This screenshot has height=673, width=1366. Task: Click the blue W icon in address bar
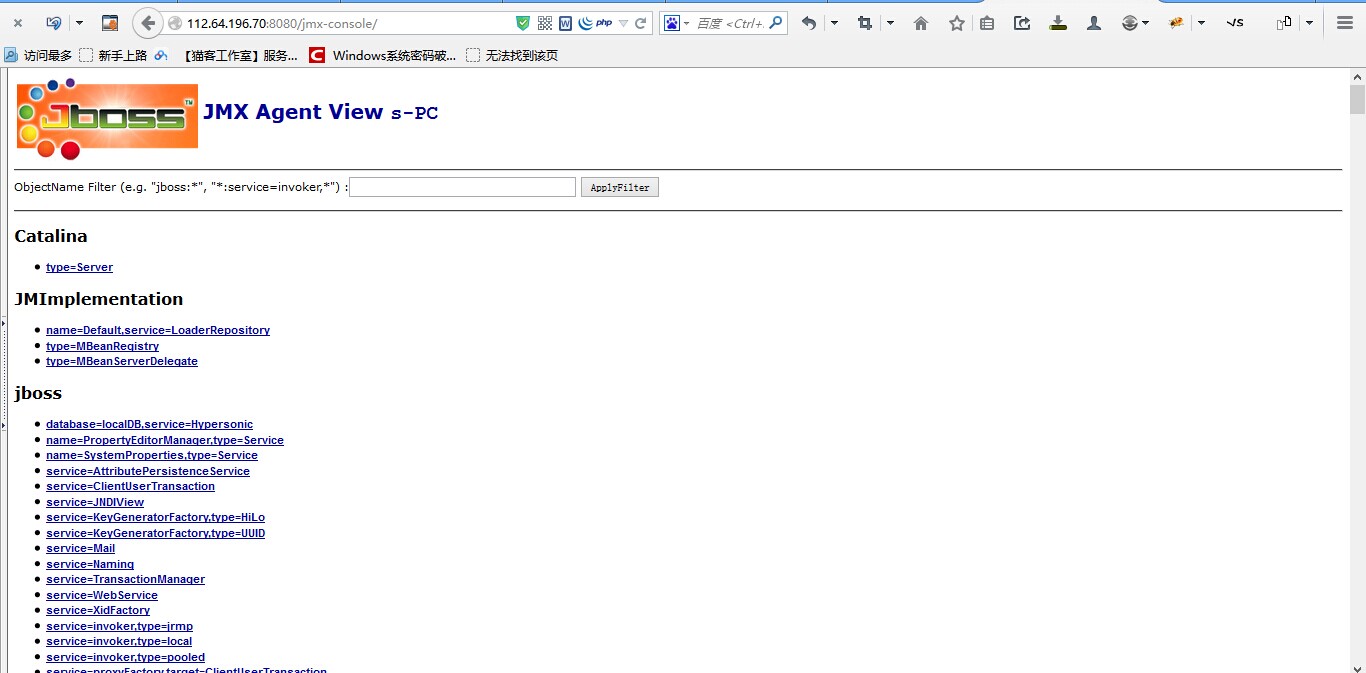pyautogui.click(x=566, y=23)
